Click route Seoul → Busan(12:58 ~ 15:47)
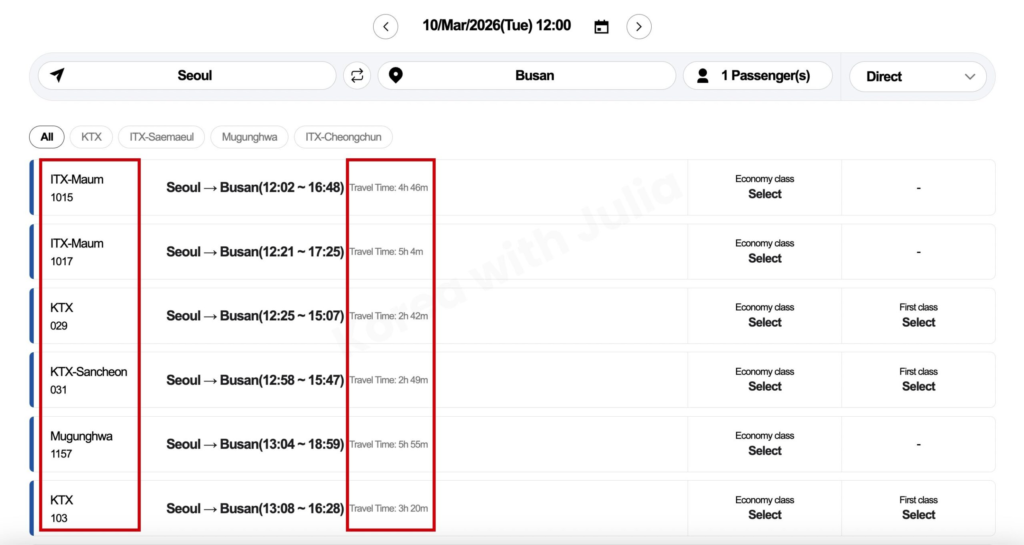The image size is (1024, 545). click(255, 380)
